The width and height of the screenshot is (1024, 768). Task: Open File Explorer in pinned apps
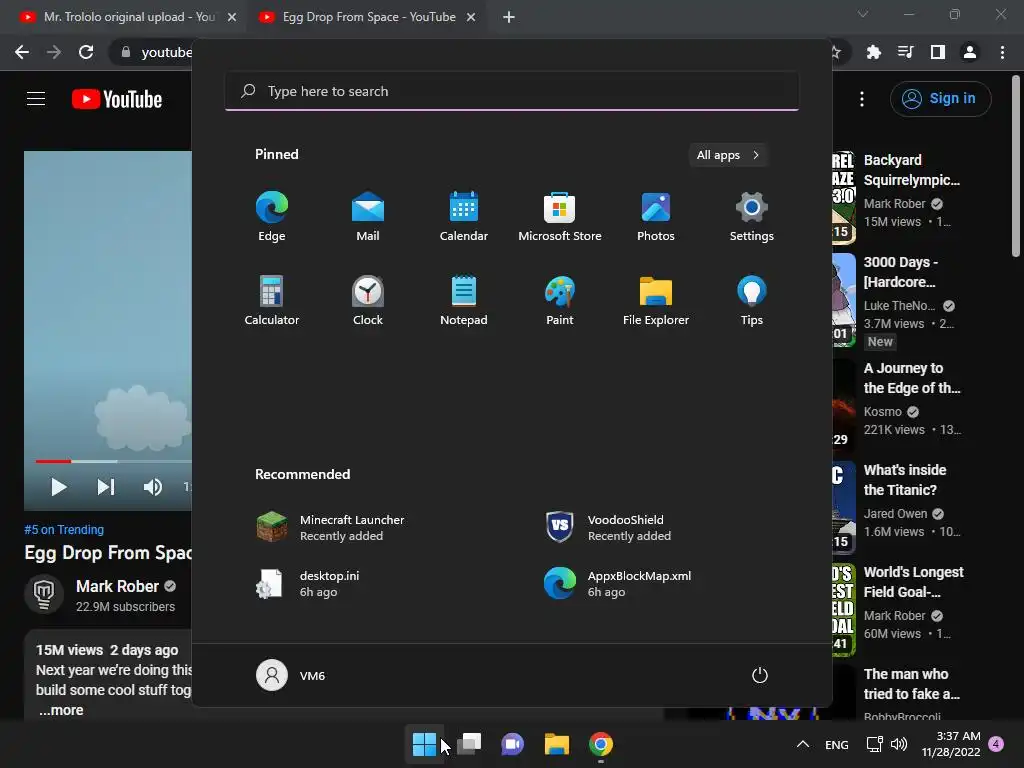point(656,300)
